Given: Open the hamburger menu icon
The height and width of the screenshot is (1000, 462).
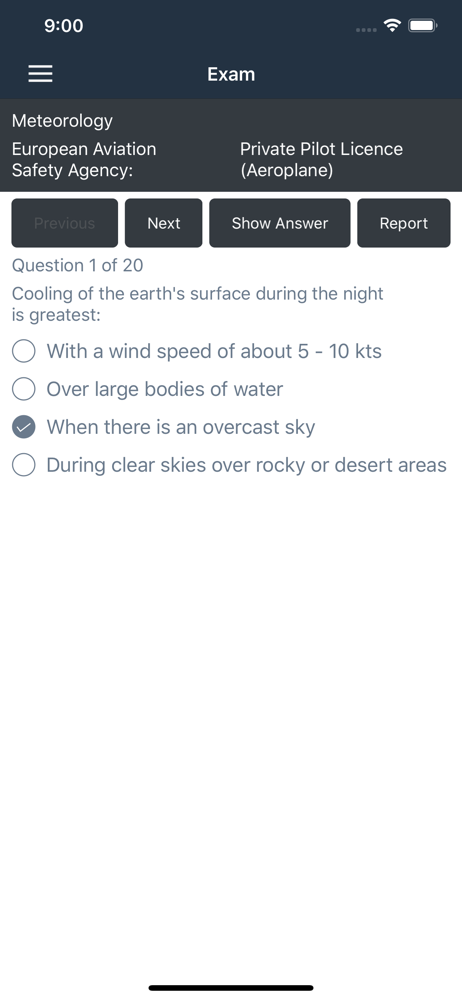Looking at the screenshot, I should tap(40, 74).
